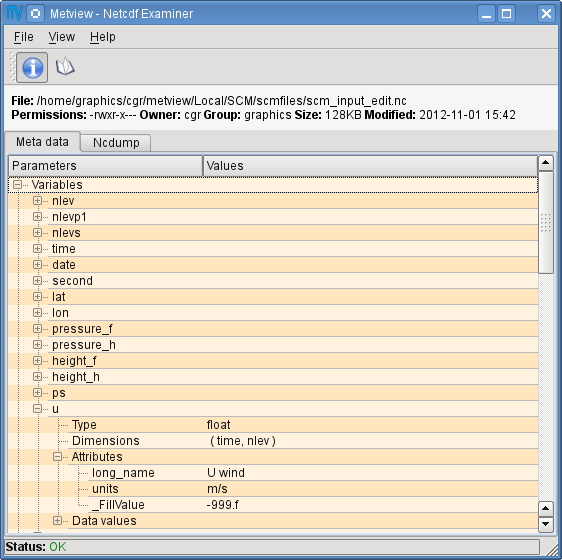Maximize the Netcdf Examiner window
Image resolution: width=562 pixels, height=560 pixels.
click(x=506, y=14)
